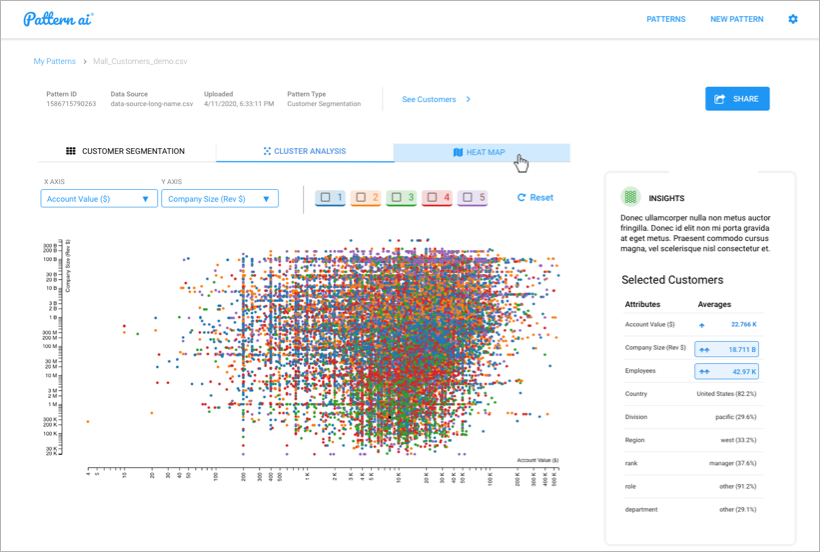The height and width of the screenshot is (552, 820).
Task: Follow the My Patterns breadcrumb link
Action: 54,61
